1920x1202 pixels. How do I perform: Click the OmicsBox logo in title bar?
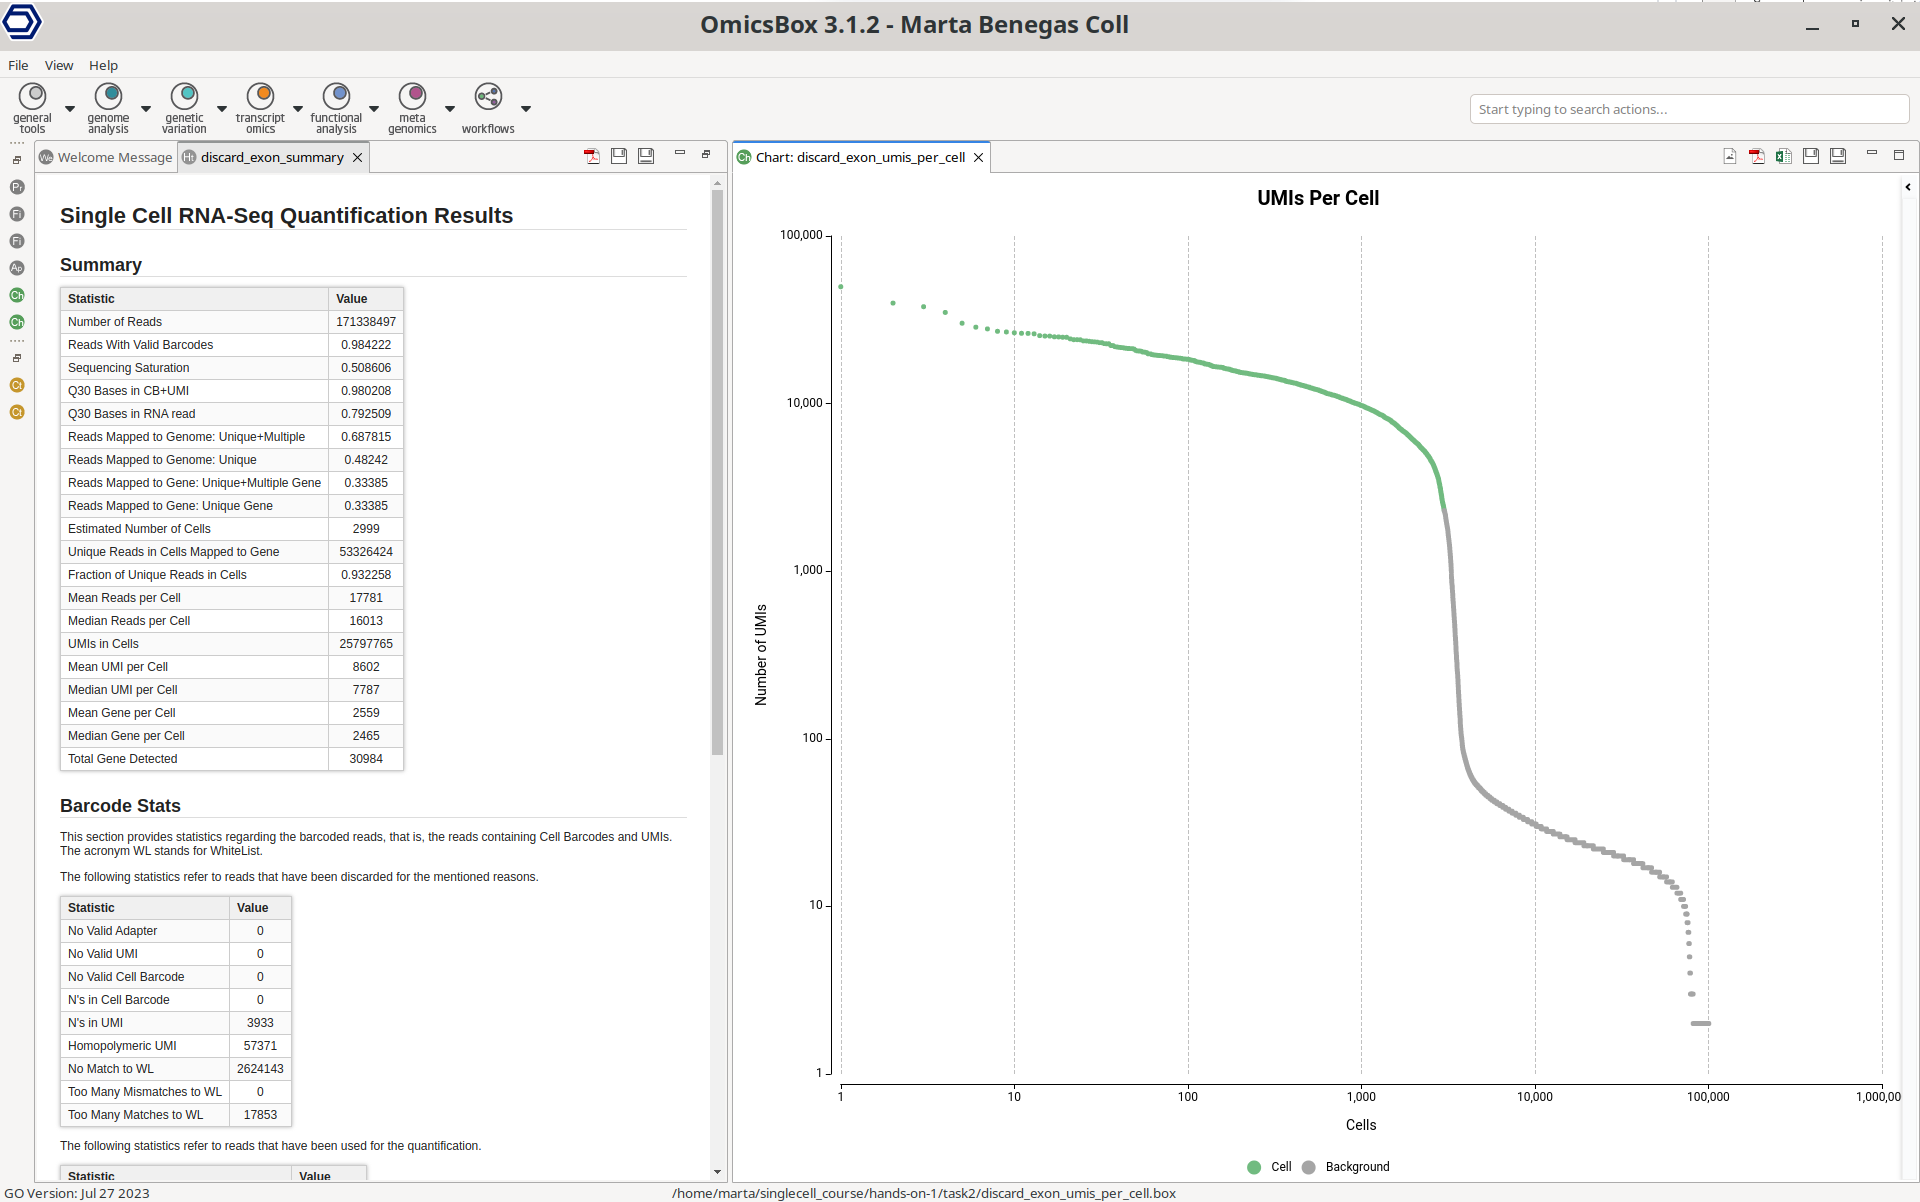pos(22,22)
